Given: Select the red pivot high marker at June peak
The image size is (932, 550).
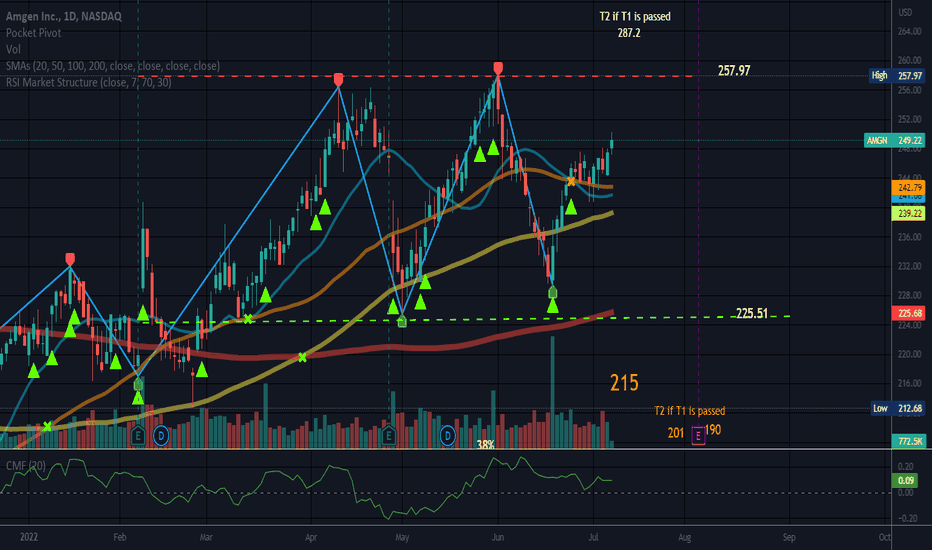Looking at the screenshot, I should click(498, 68).
